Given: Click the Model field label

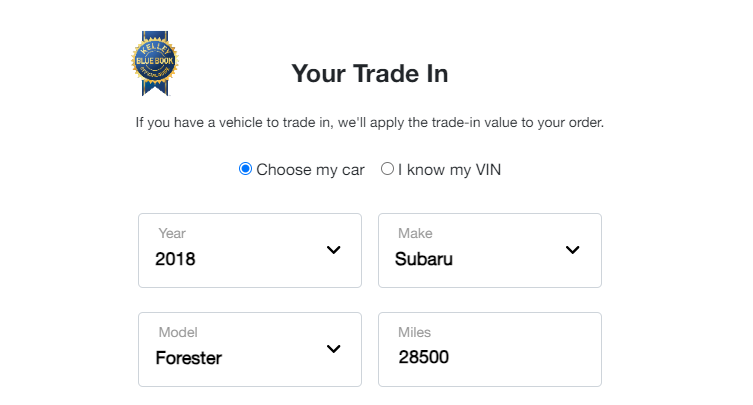Looking at the screenshot, I should click(x=178, y=332).
